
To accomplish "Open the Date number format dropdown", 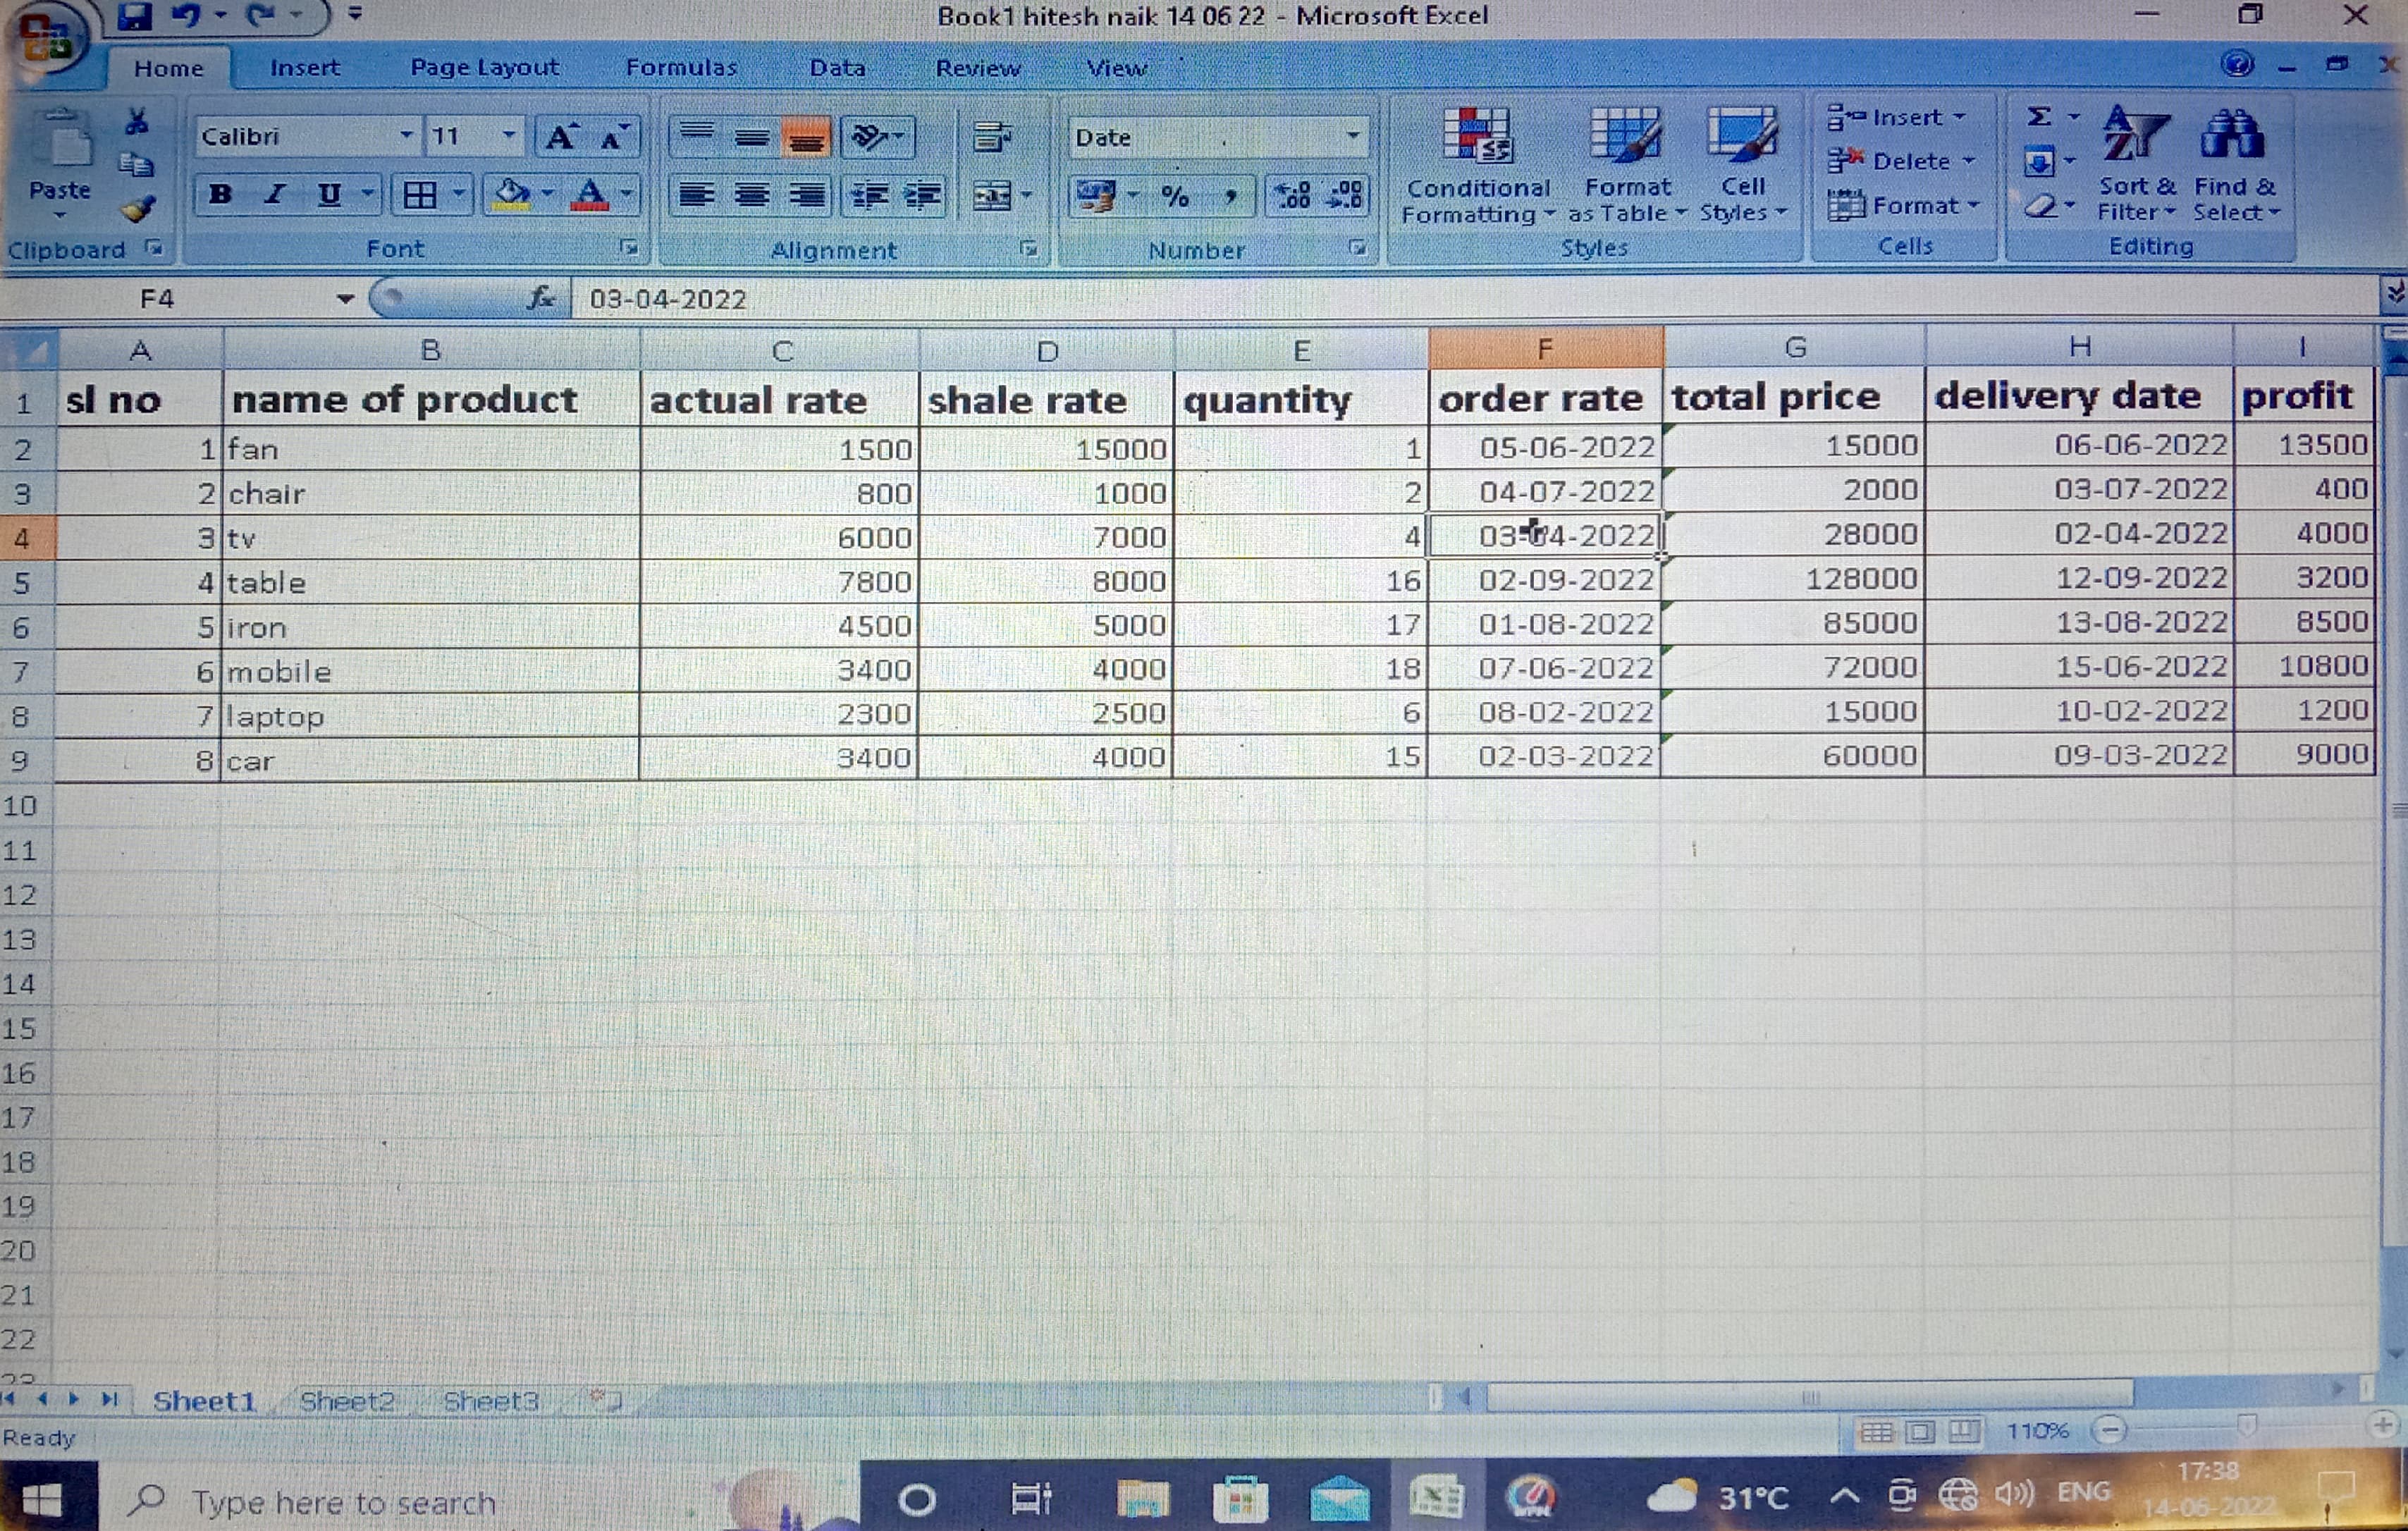I will 1352,135.
